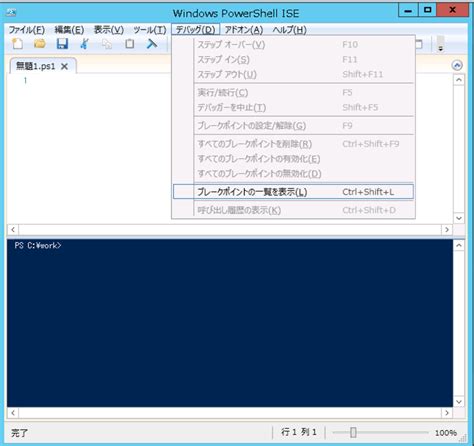Screen dimensions: 474x446
Task: Click the Clear console pane icon
Action: click(152, 44)
